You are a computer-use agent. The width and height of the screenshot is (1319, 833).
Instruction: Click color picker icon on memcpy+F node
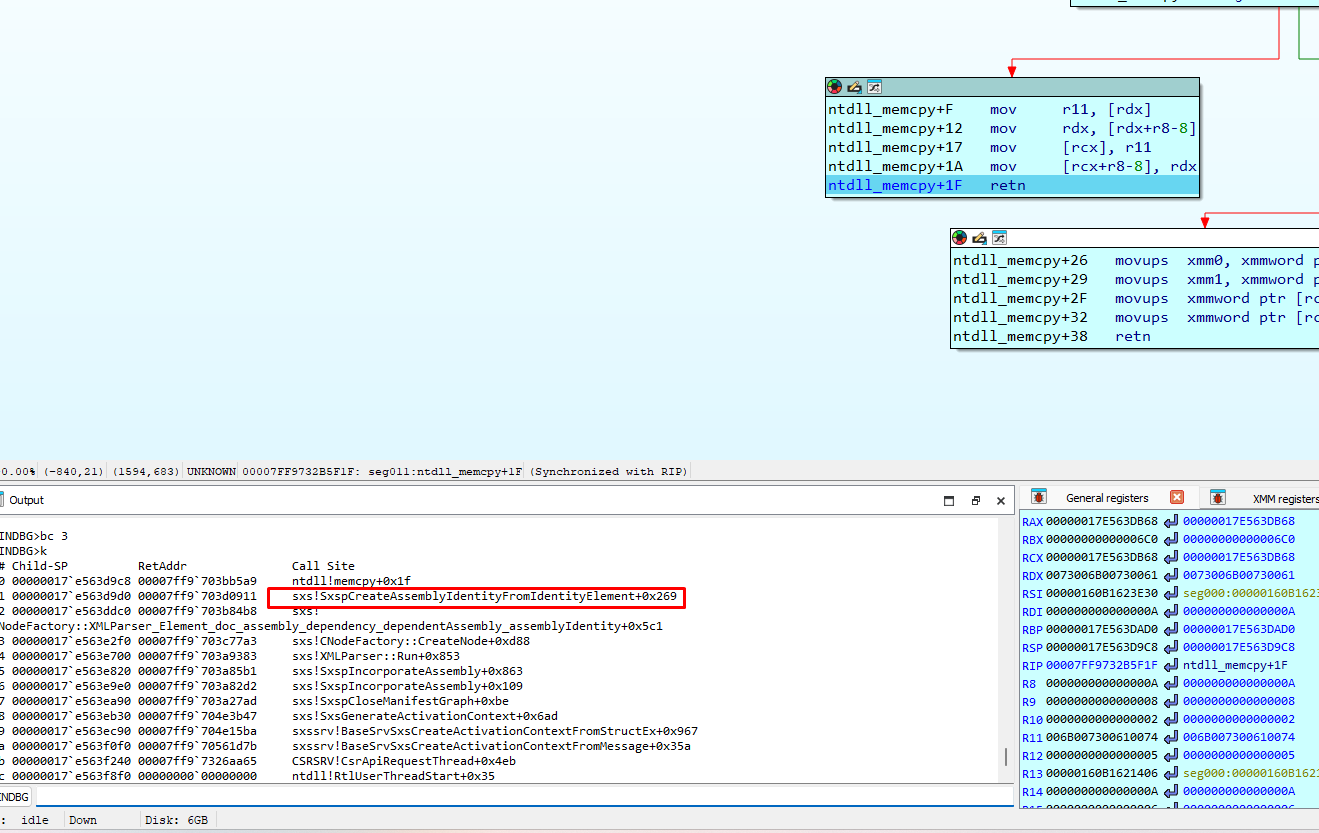835,87
